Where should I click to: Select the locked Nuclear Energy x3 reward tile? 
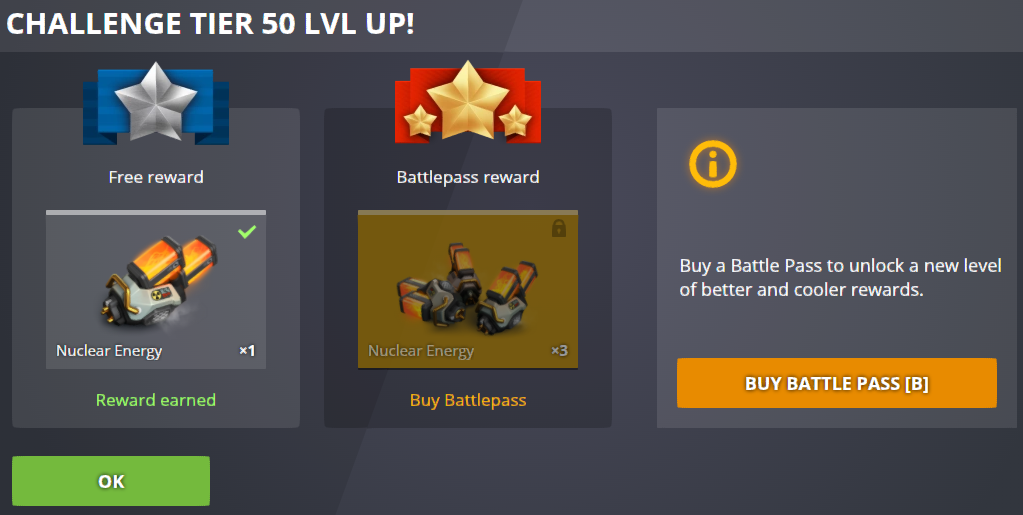(468, 290)
